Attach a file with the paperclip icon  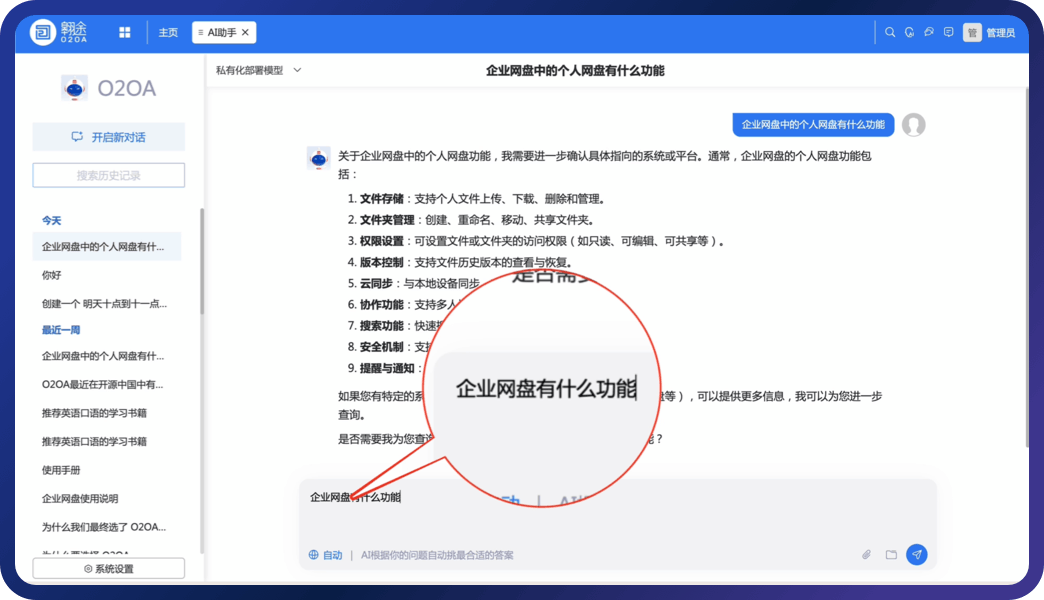866,554
